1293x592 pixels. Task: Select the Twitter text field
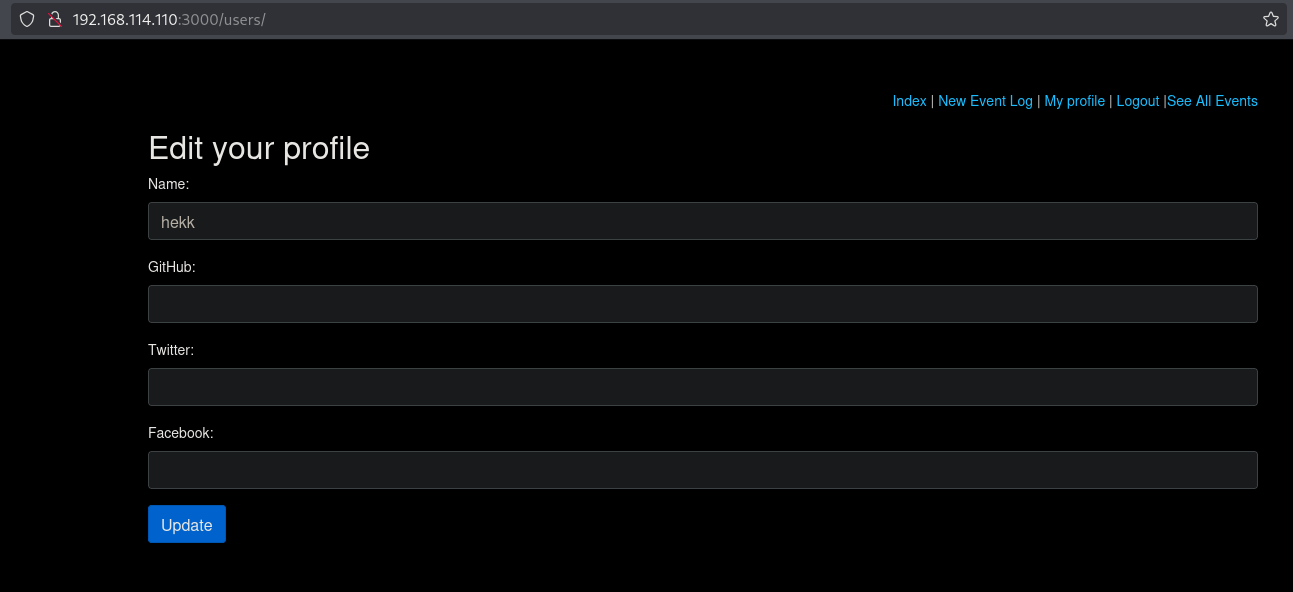coord(702,387)
